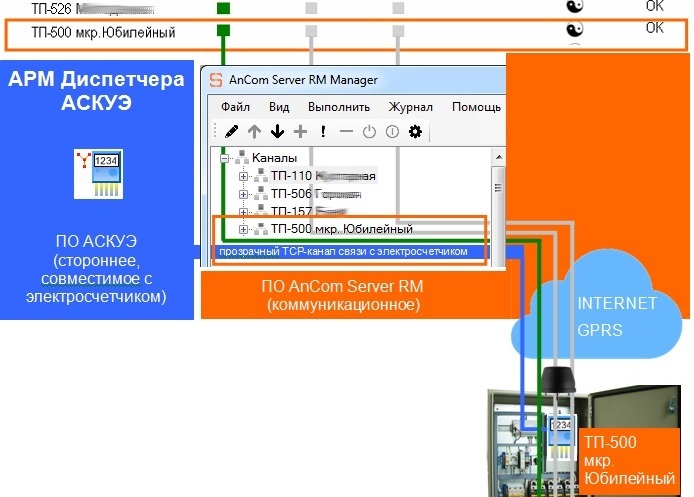This screenshot has height=497, width=694.
Task: Click the yin-yang icon in ТП-500 row
Action: tap(575, 29)
